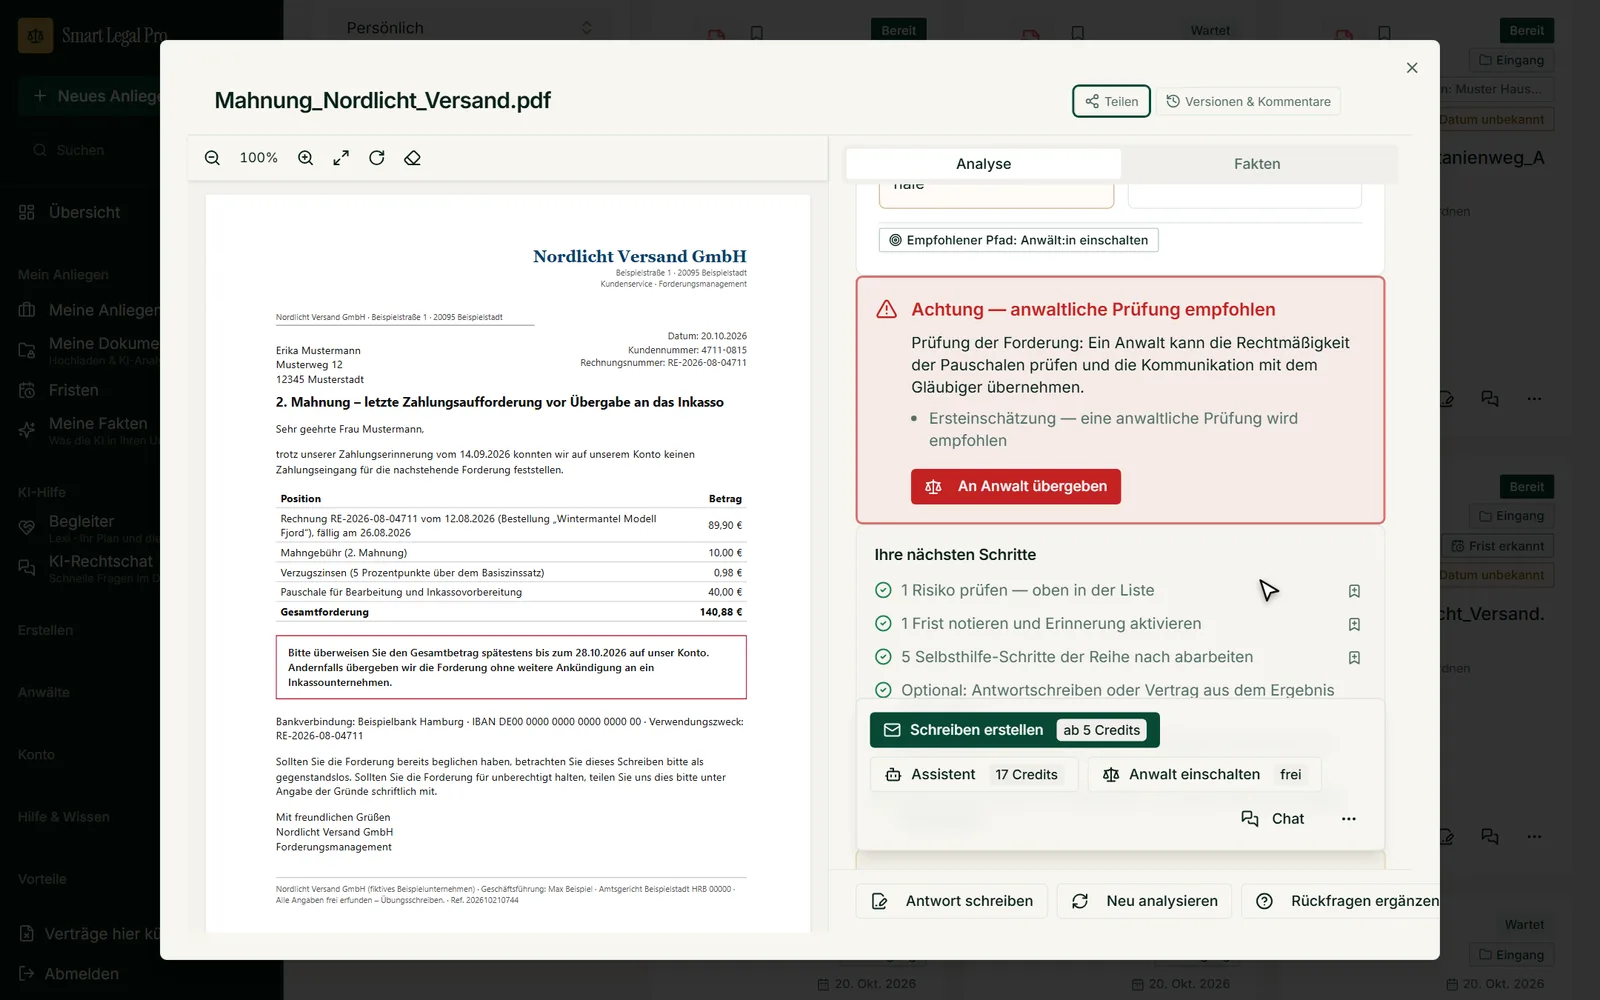Zoom in the PDF viewer
The height and width of the screenshot is (1000, 1600).
coord(306,158)
